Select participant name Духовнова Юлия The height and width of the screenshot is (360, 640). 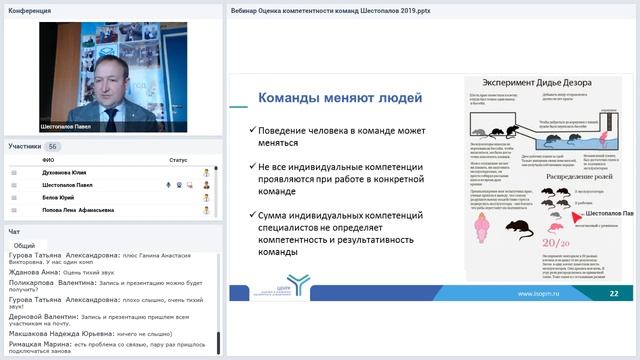click(x=64, y=173)
